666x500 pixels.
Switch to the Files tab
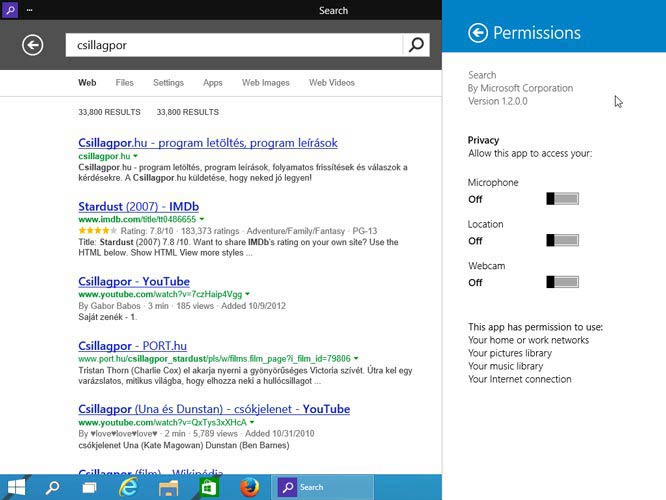coord(124,83)
